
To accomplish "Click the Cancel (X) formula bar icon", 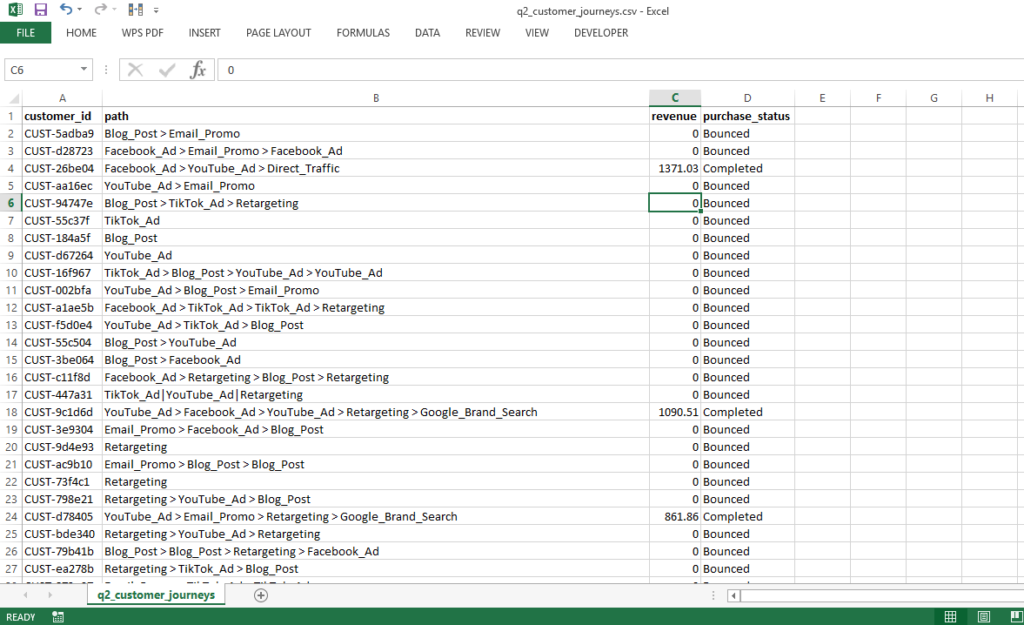I will (135, 70).
